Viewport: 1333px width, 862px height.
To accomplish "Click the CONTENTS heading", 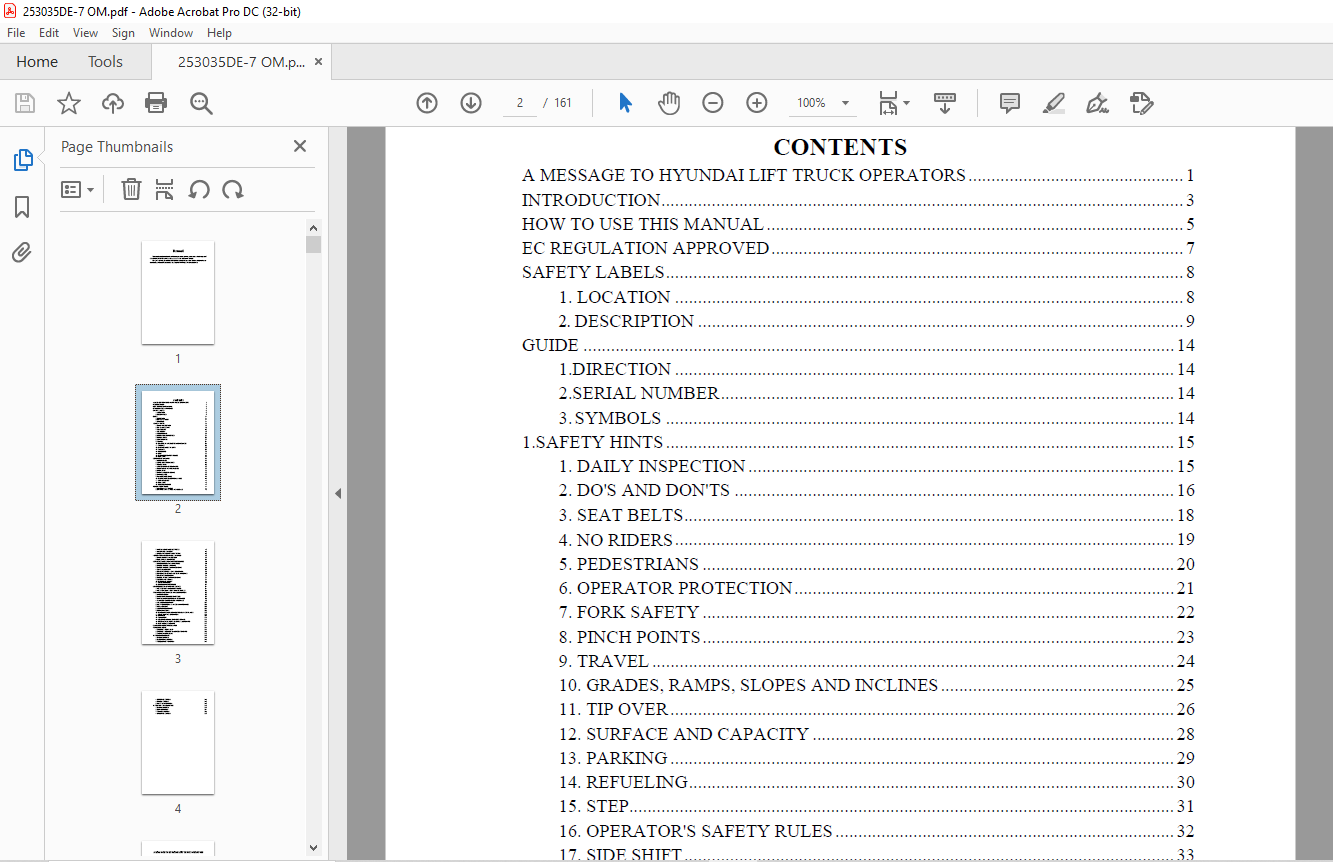I will click(x=840, y=147).
